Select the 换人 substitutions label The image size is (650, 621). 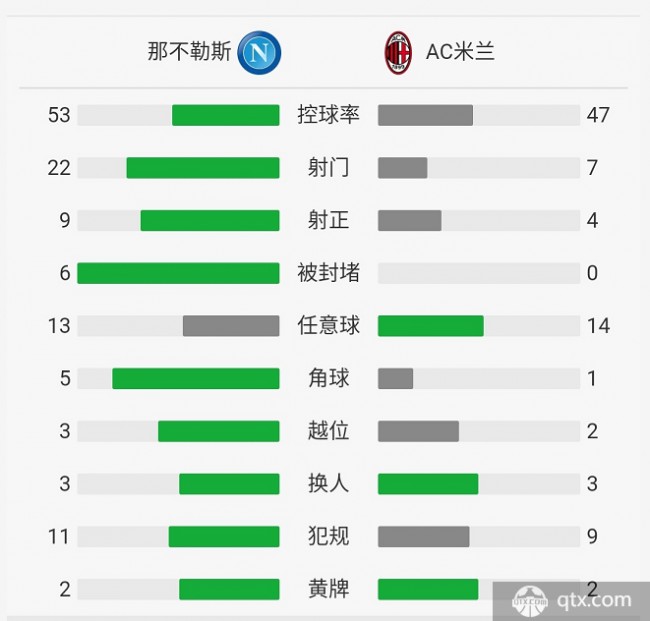click(328, 483)
